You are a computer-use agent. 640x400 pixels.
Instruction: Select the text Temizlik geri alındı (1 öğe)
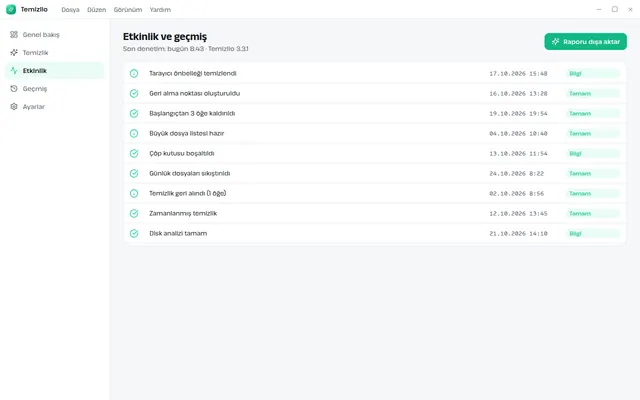point(187,193)
